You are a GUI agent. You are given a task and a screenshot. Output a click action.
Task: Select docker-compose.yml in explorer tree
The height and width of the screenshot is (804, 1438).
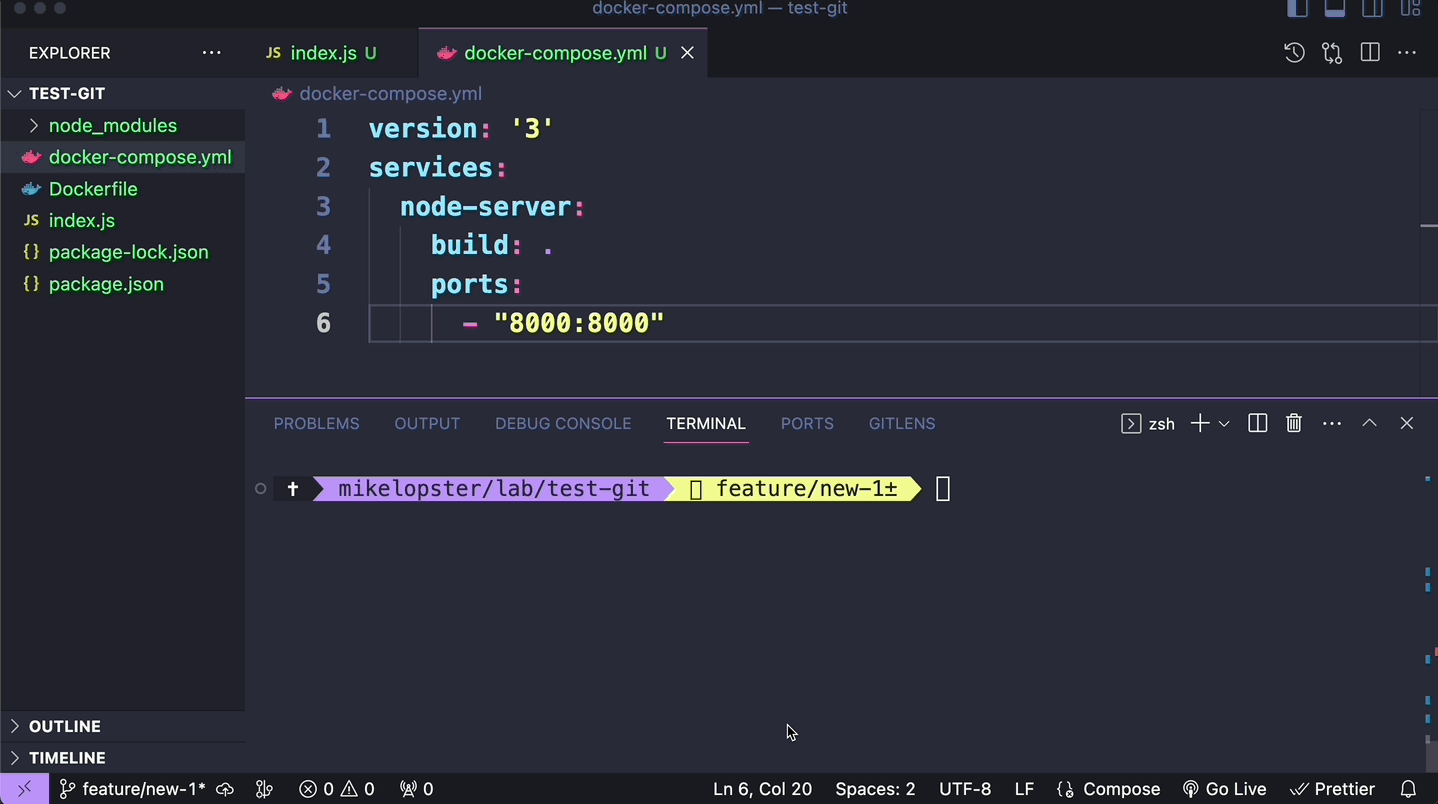pyautogui.click(x=122, y=157)
